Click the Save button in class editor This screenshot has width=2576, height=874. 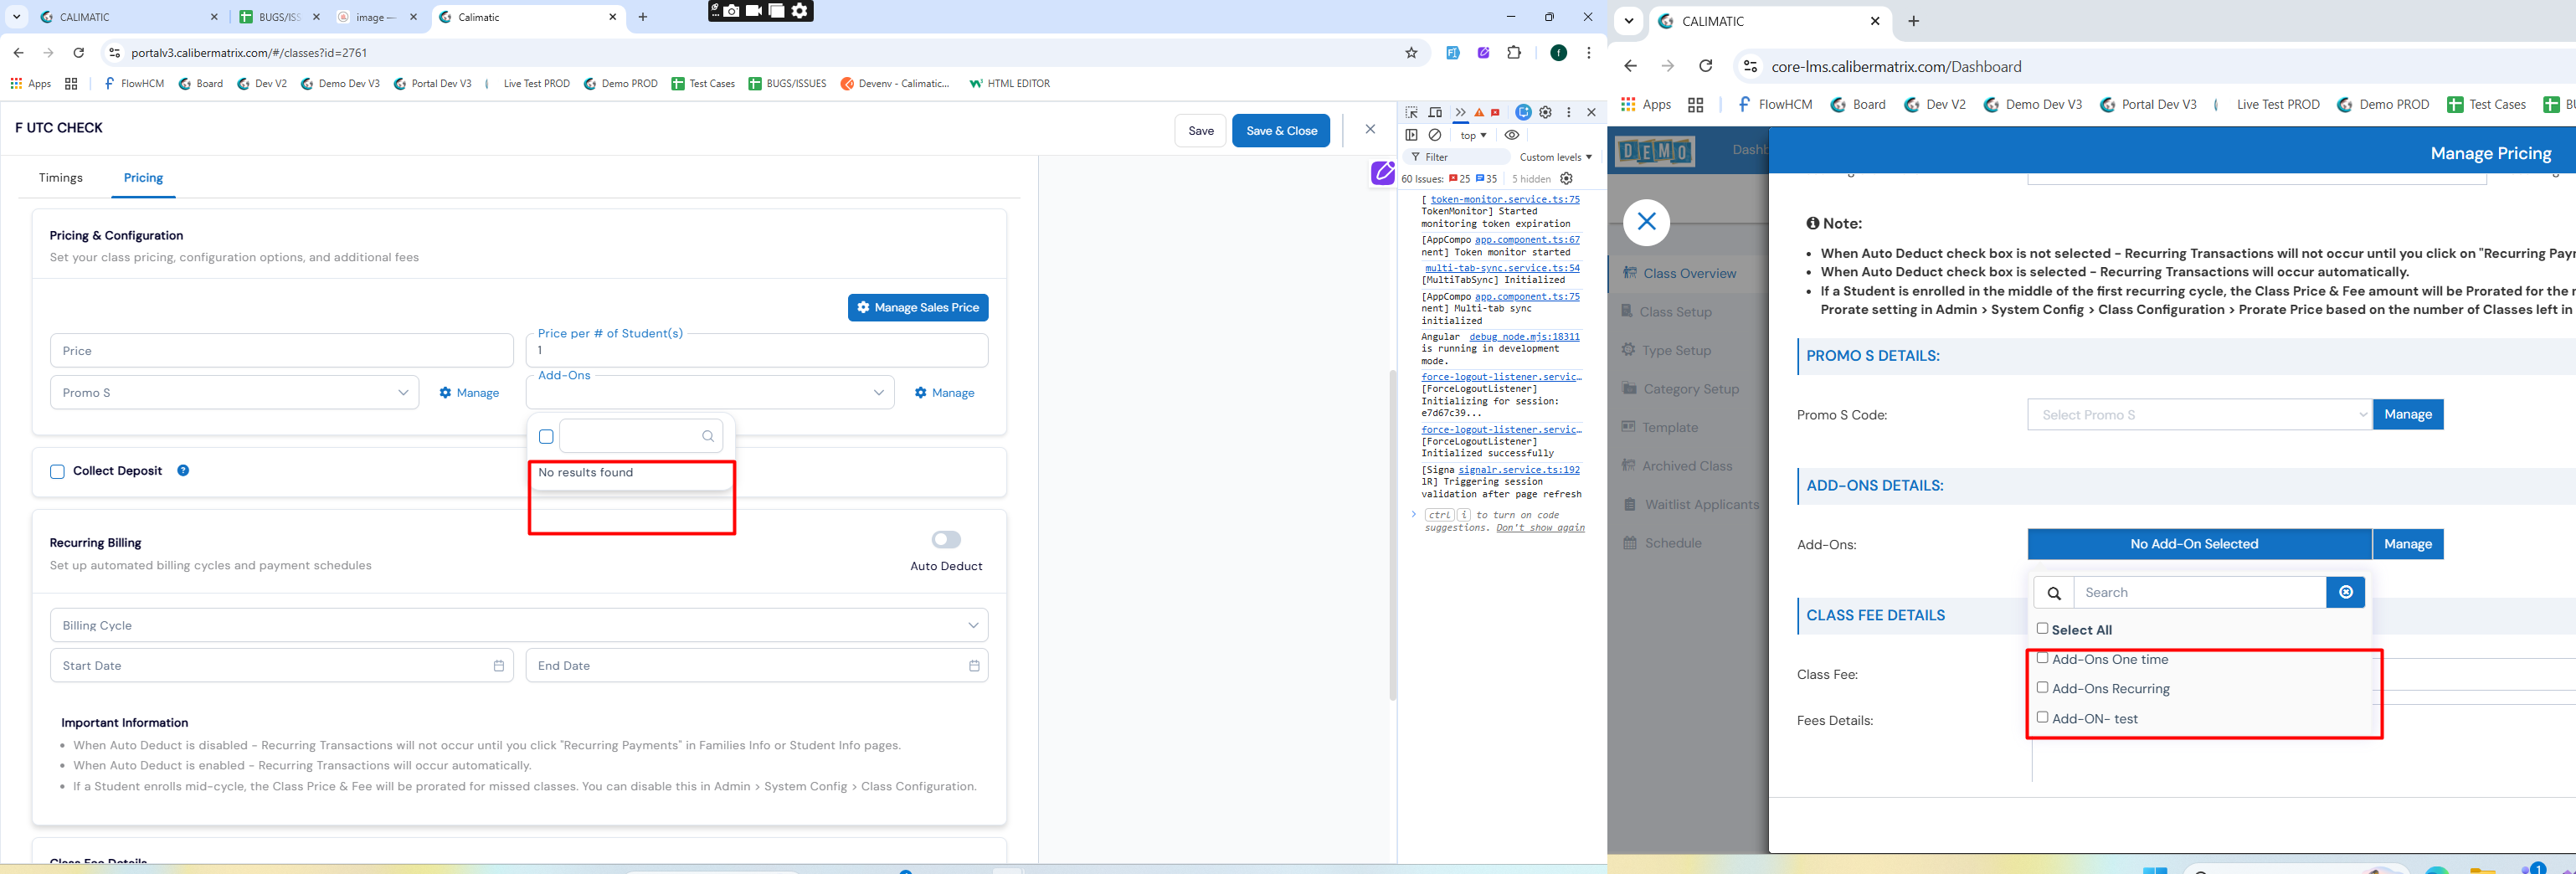(x=1200, y=131)
